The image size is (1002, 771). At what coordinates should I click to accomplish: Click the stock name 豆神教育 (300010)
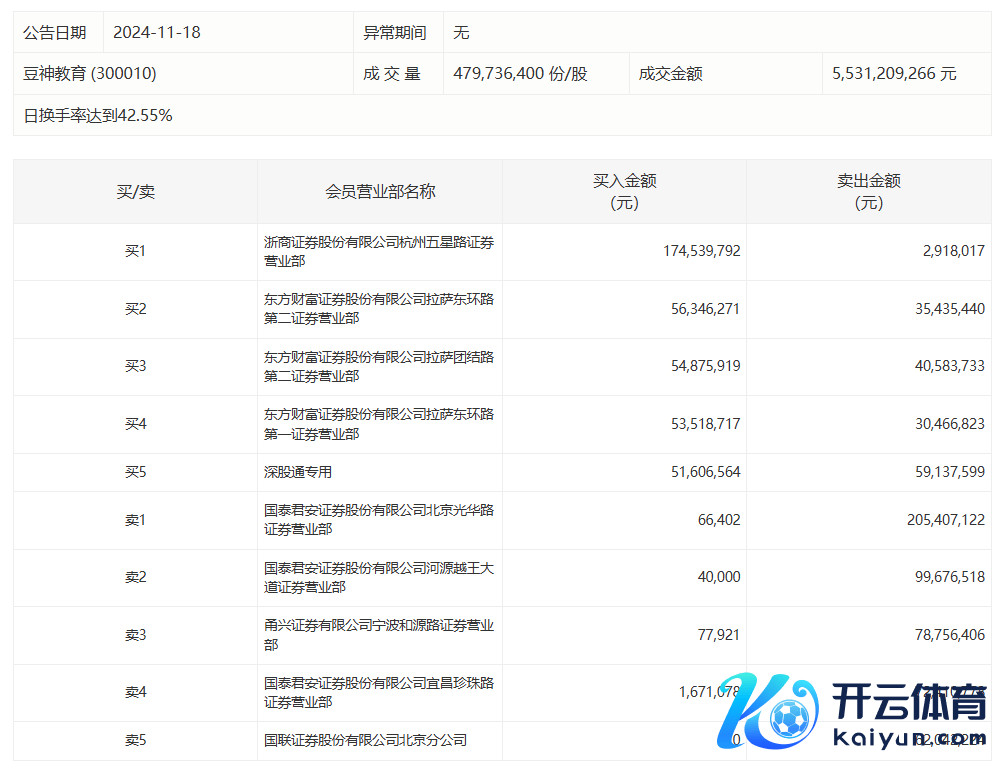[x=90, y=74]
